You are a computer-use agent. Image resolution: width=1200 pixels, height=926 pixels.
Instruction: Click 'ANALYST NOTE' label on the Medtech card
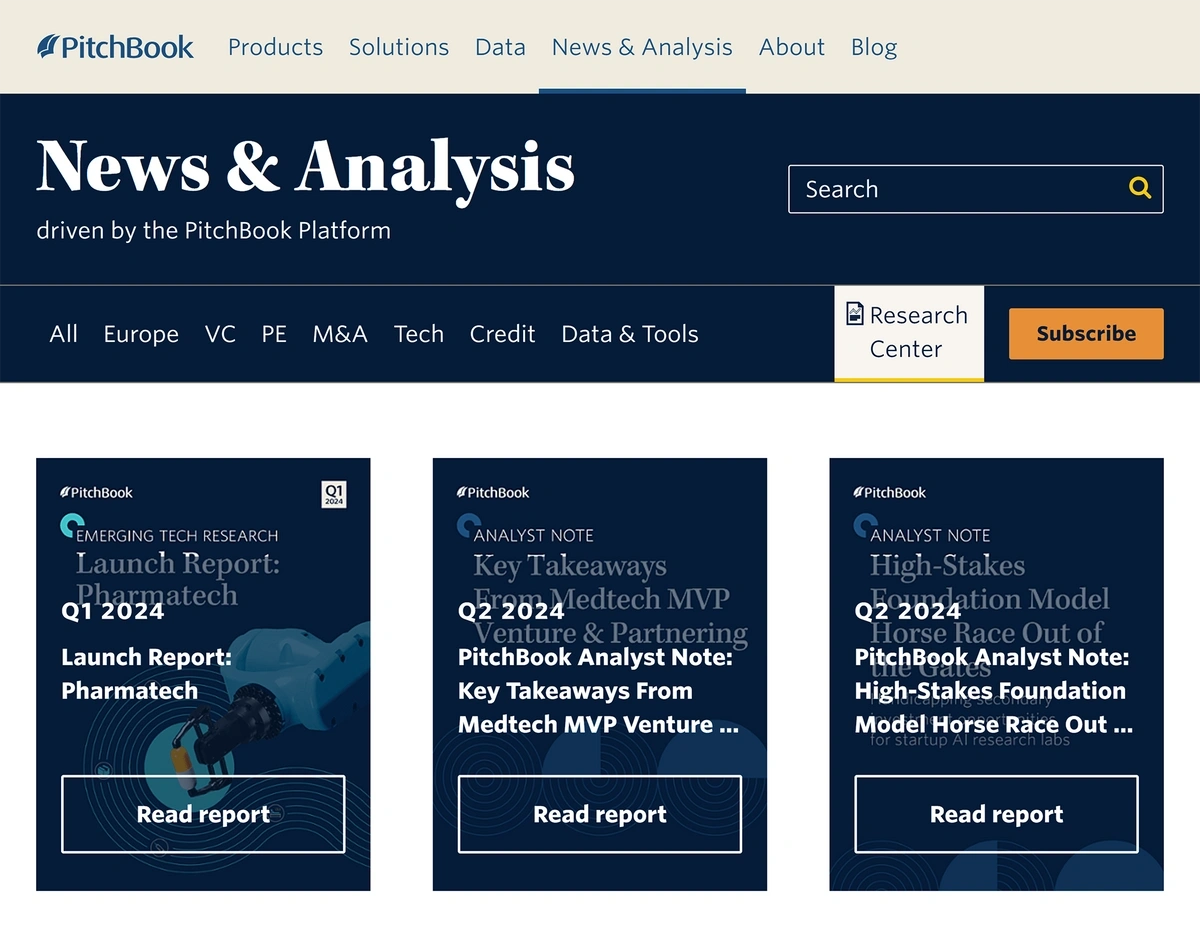pyautogui.click(x=534, y=536)
